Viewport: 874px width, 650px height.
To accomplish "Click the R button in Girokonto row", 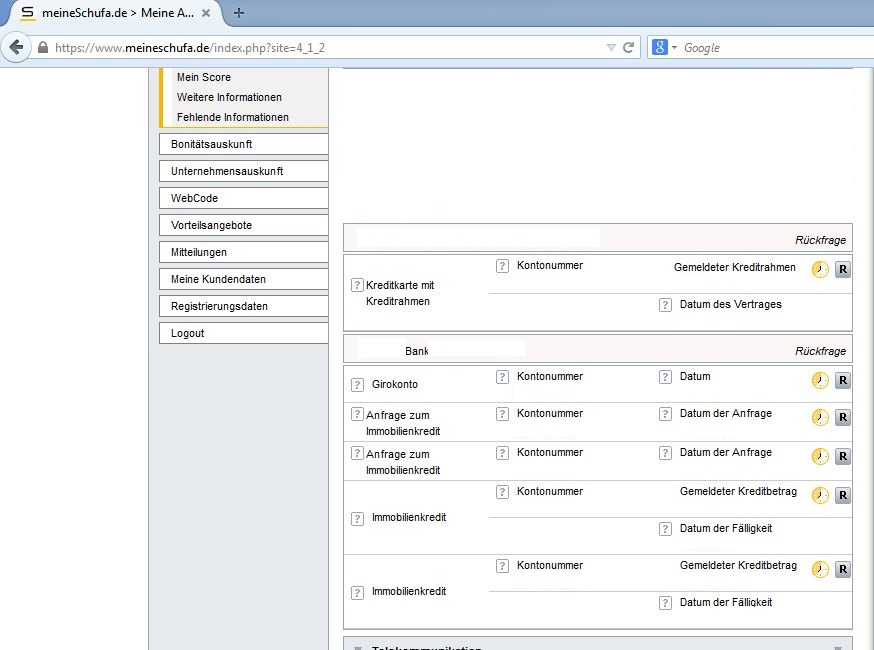I will click(x=842, y=380).
